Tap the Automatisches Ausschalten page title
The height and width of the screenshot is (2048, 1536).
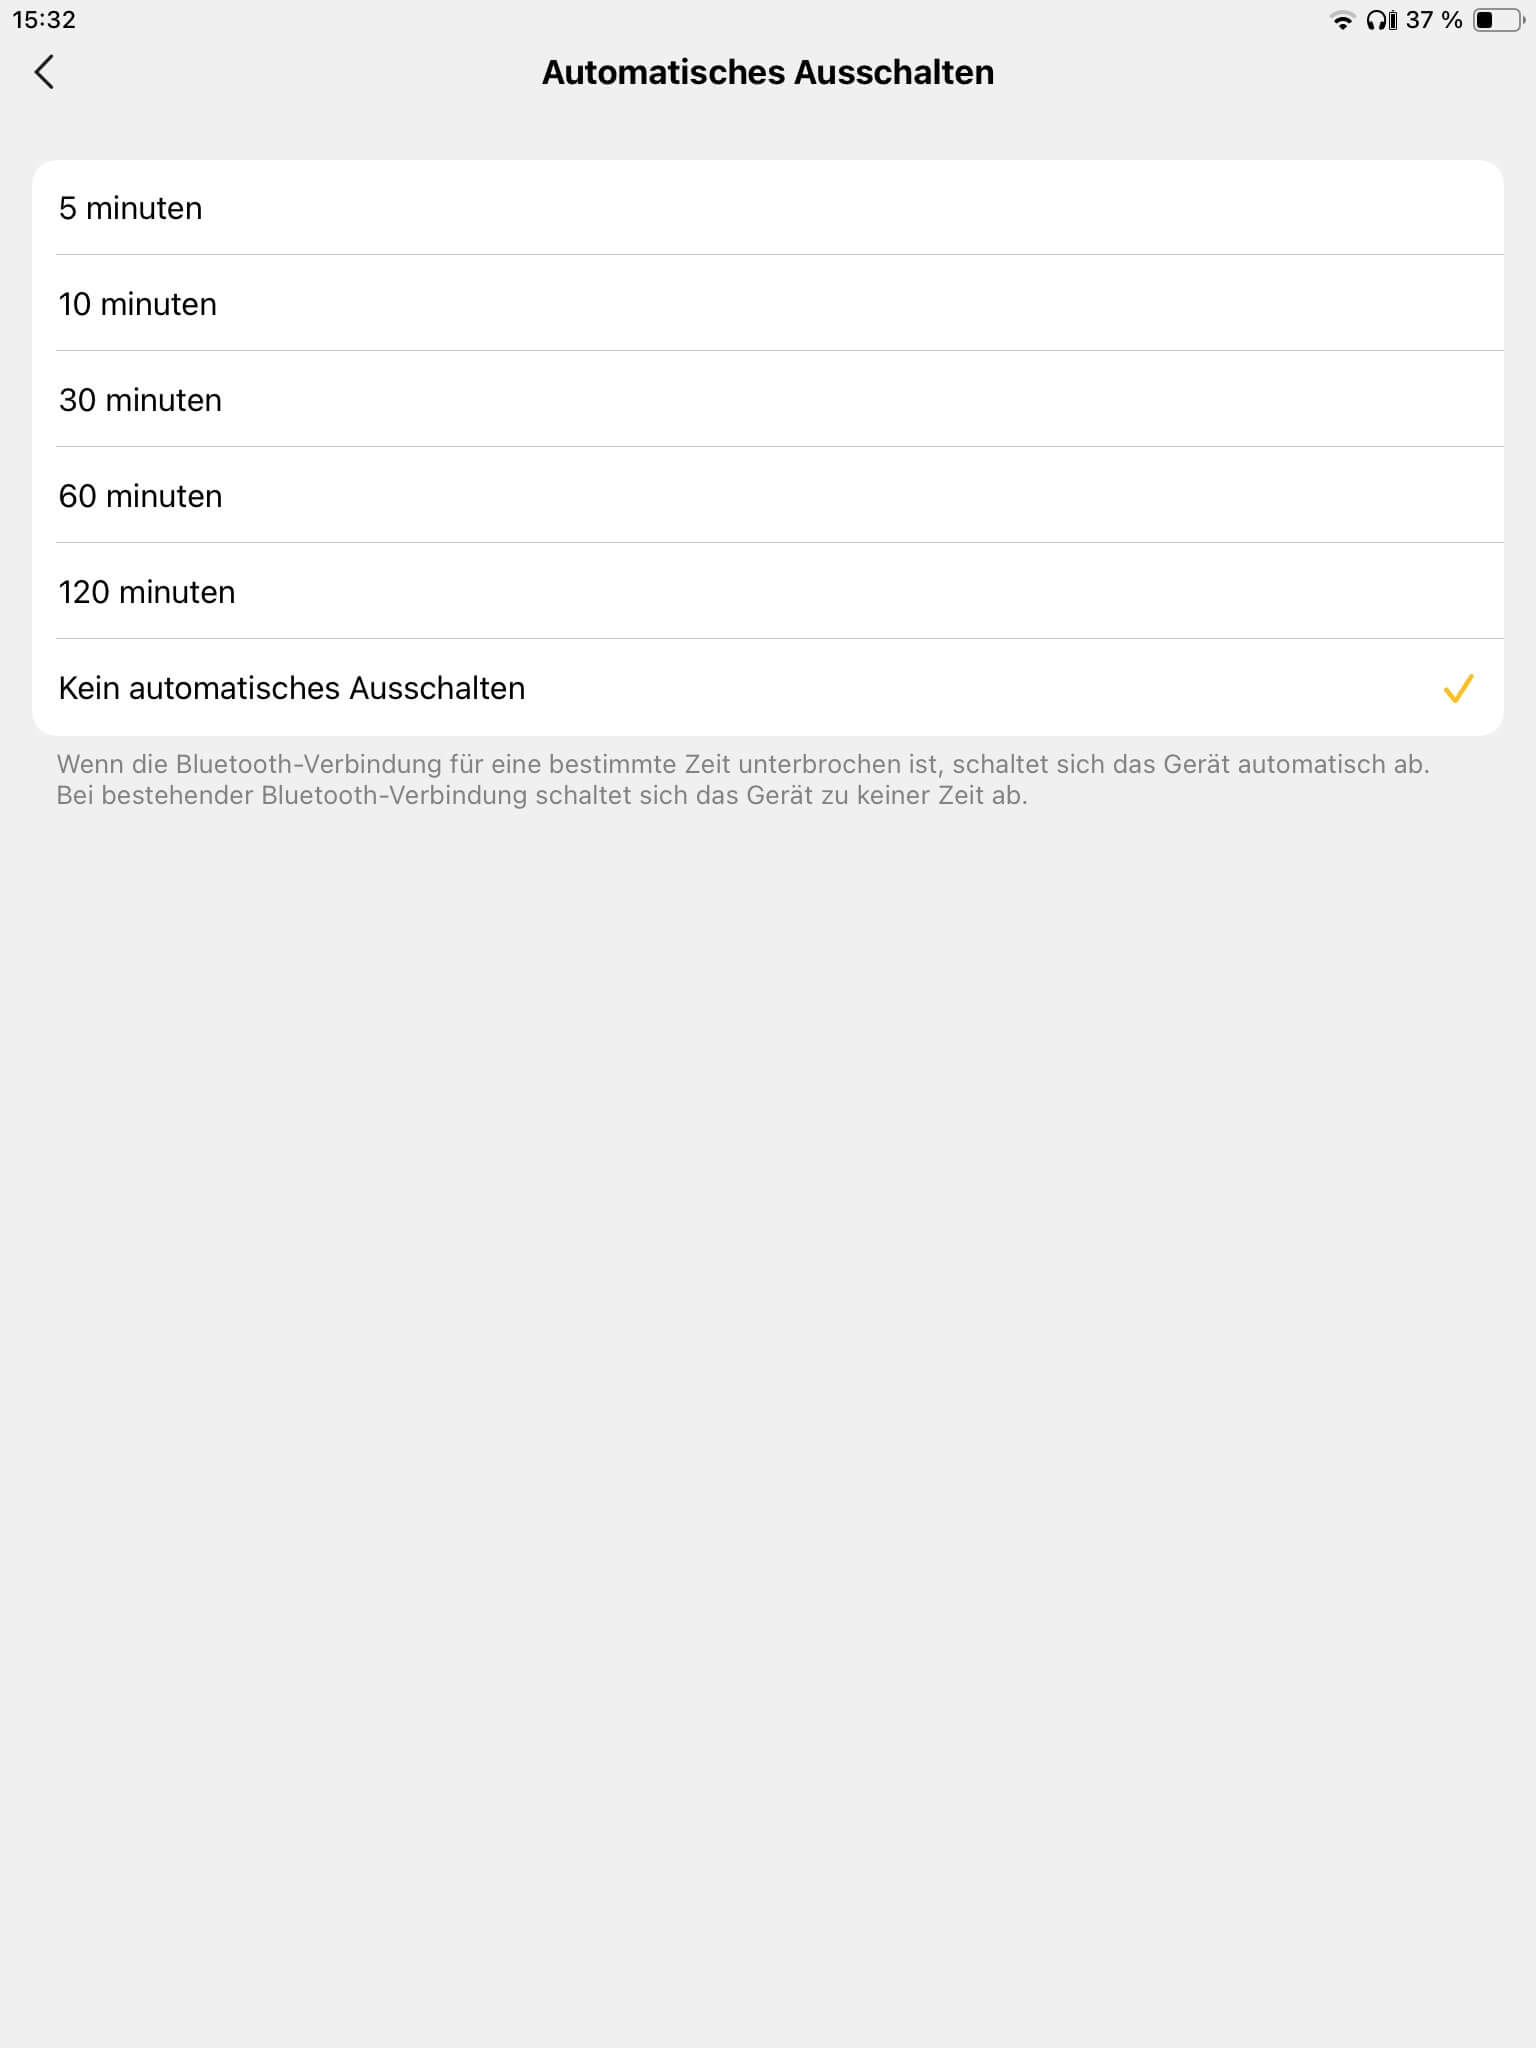[768, 72]
